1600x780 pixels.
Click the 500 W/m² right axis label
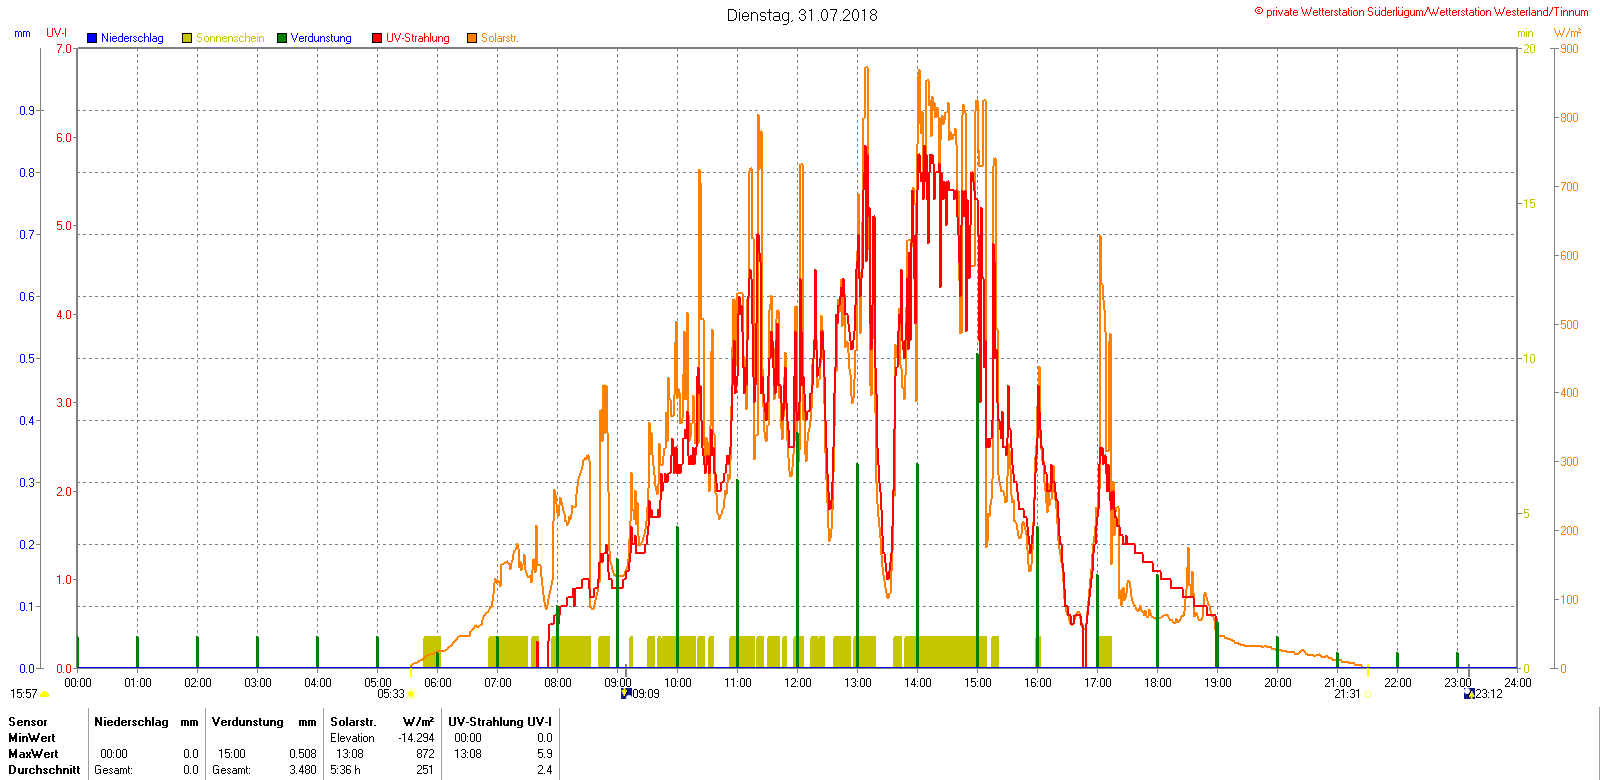point(1569,325)
